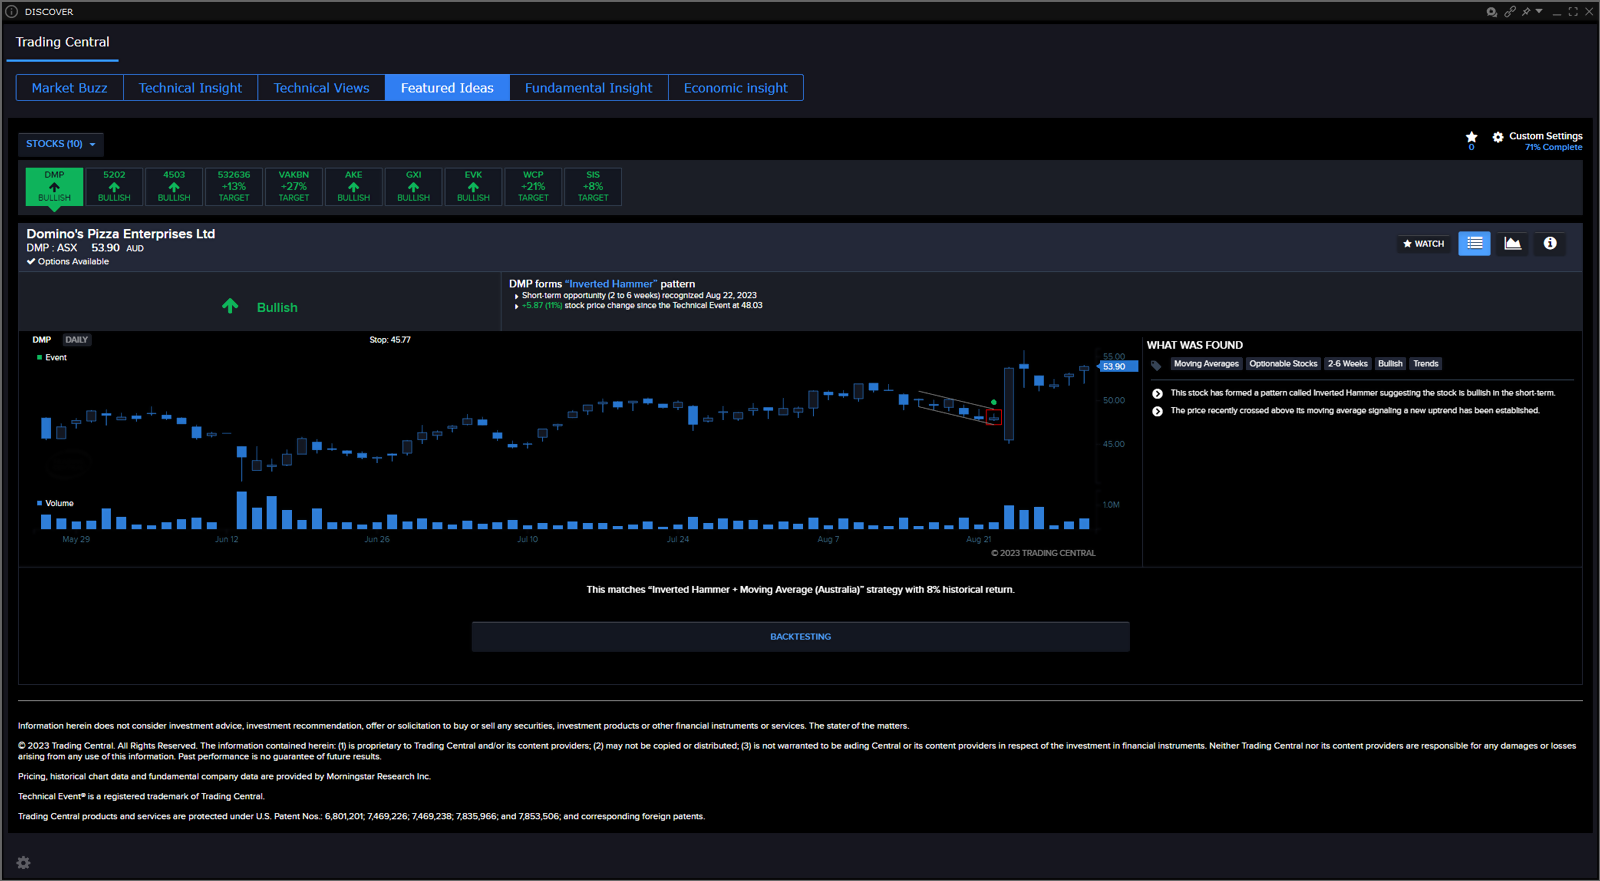Toggle the list view button
1600x881 pixels.
point(1474,244)
